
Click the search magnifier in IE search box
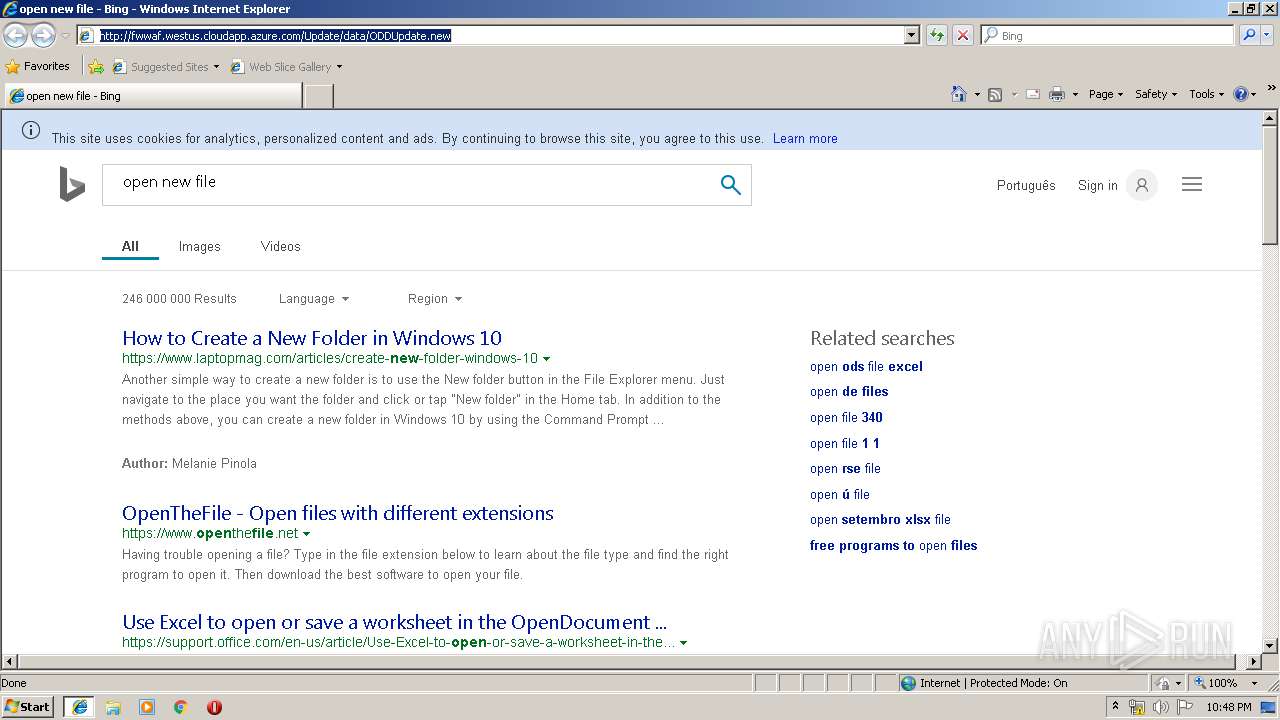pyautogui.click(x=1248, y=35)
